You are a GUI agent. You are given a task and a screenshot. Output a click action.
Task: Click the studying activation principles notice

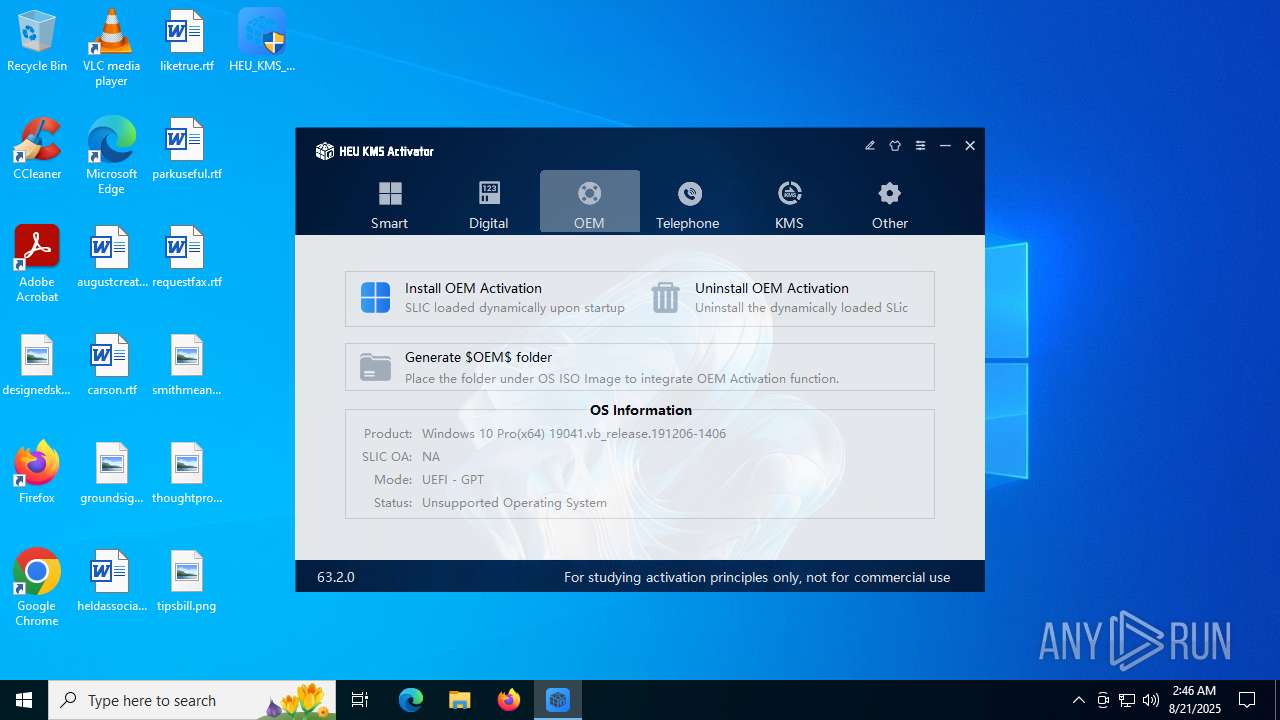point(757,577)
